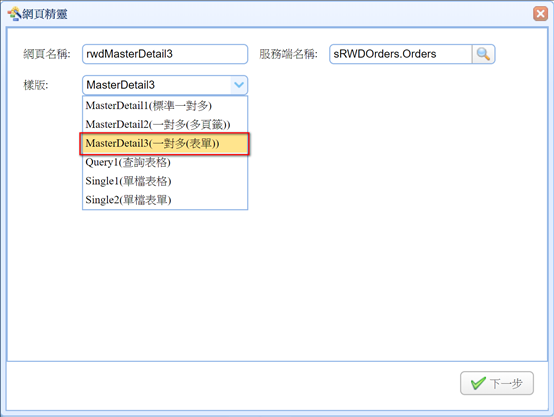The image size is (554, 417).
Task: Choose MasterDetail2(一對多(多頁籤)) from the list
Action: 165,124
